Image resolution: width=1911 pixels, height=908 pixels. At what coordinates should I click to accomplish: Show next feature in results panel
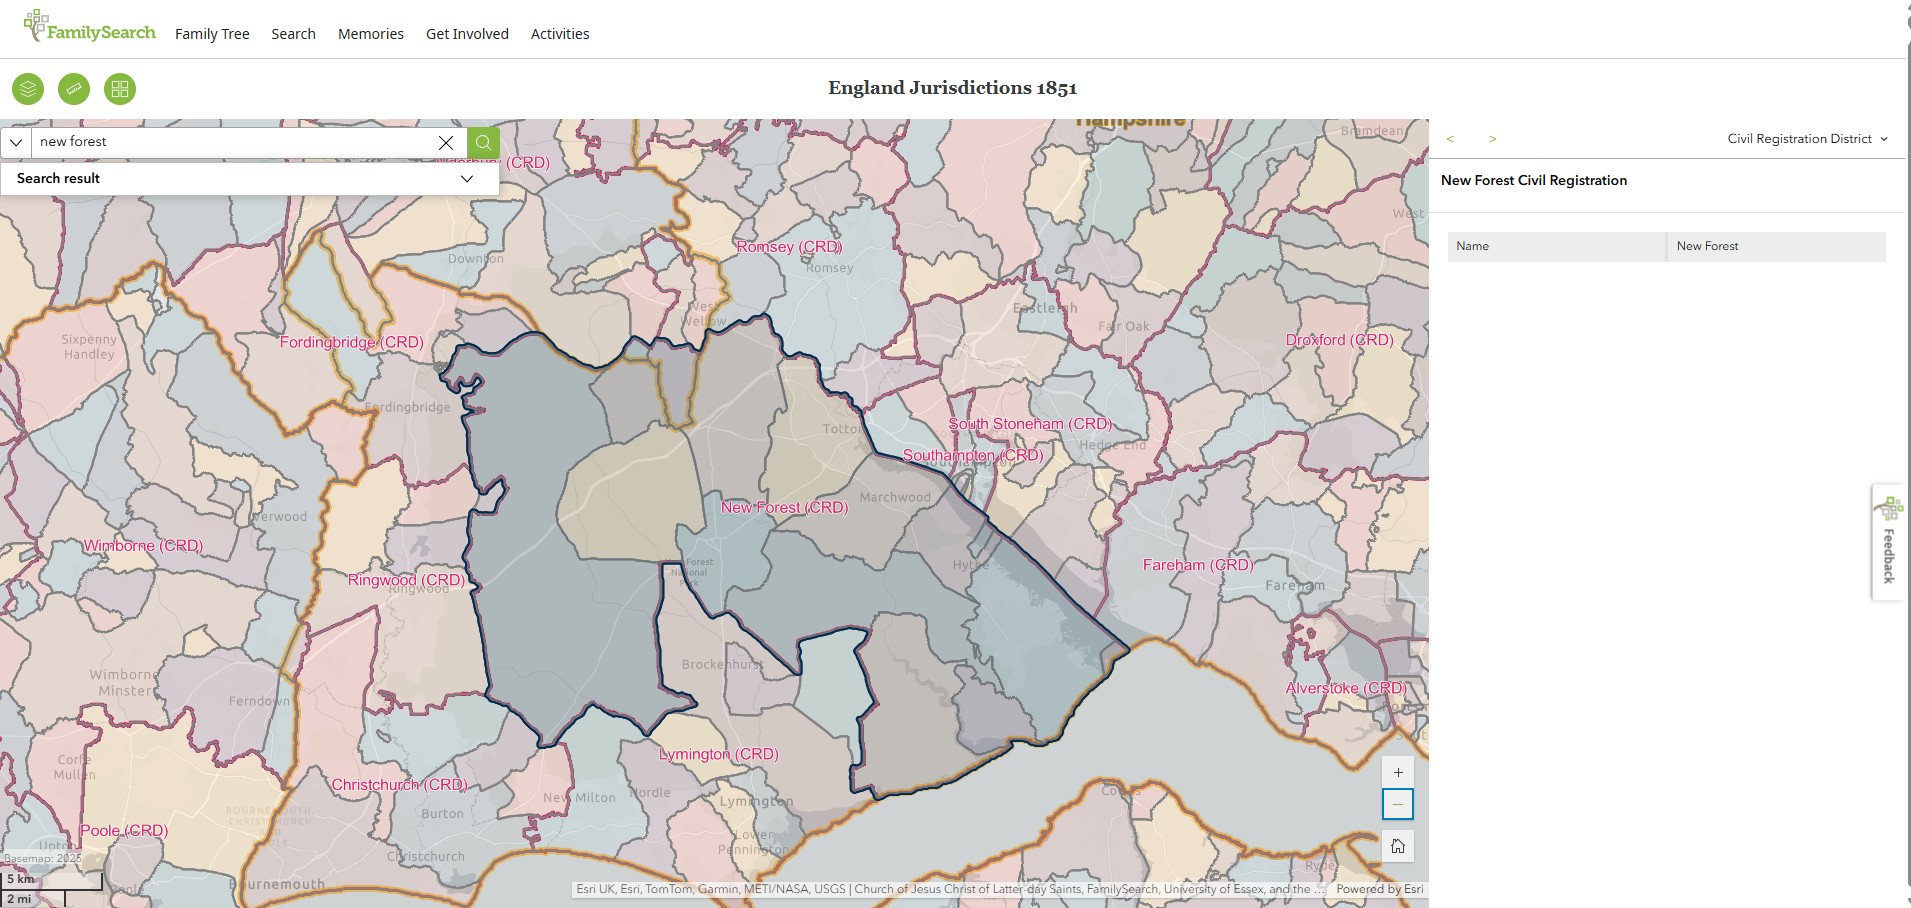click(x=1492, y=139)
